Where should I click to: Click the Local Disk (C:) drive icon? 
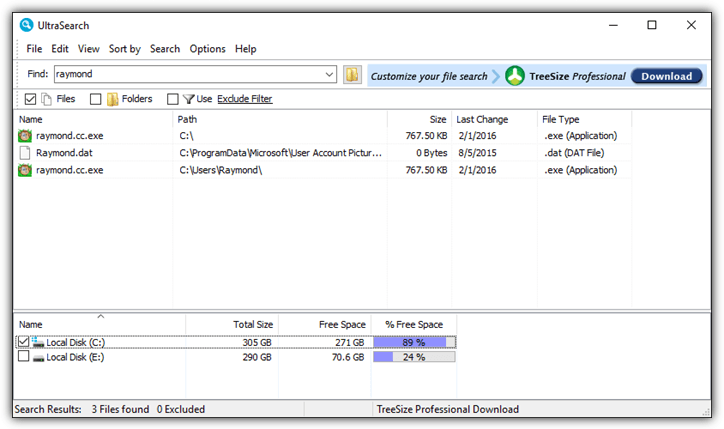pyautogui.click(x=38, y=342)
